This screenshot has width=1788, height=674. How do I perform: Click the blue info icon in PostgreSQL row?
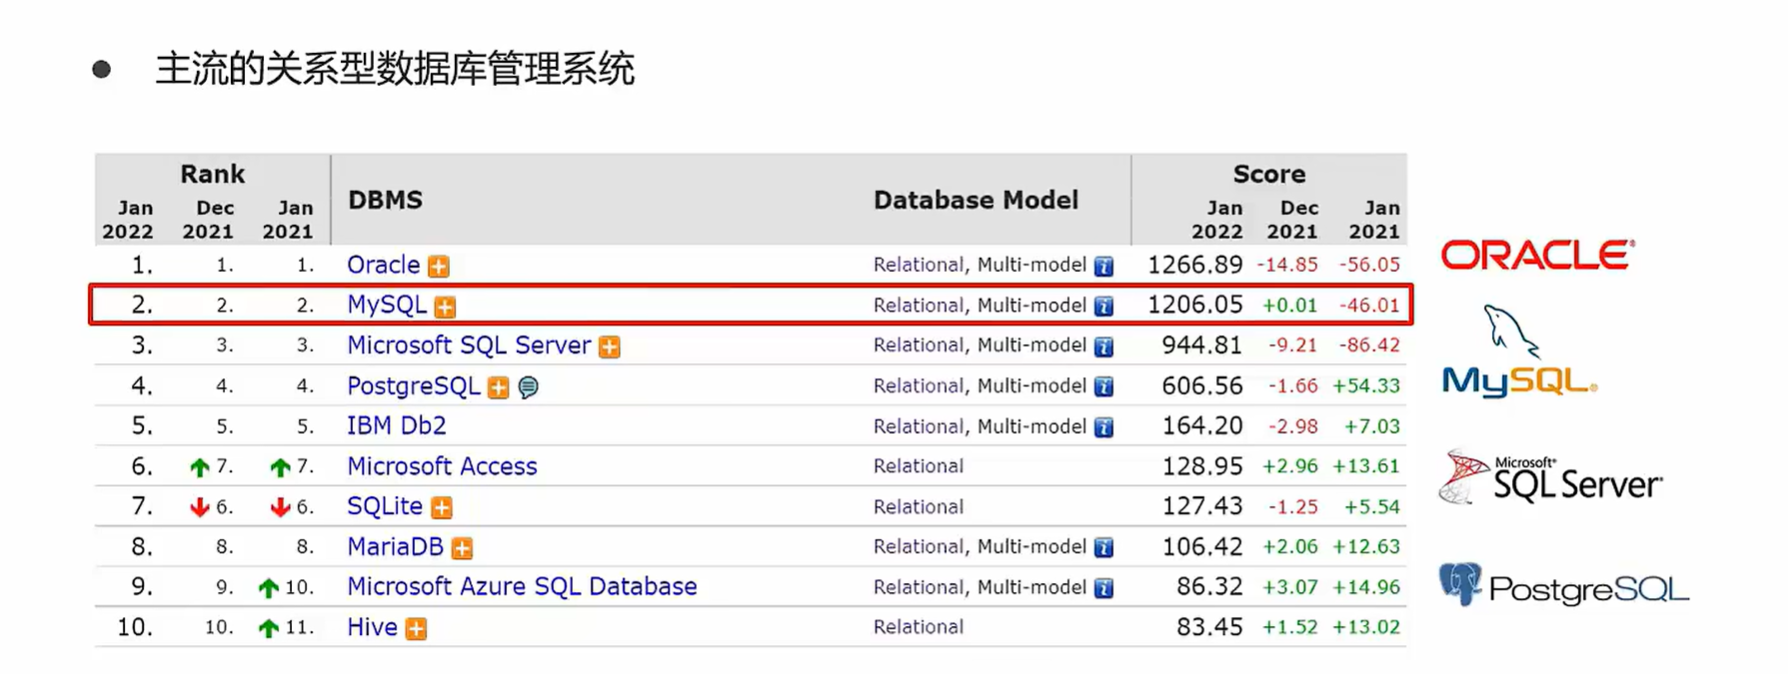pos(1103,387)
